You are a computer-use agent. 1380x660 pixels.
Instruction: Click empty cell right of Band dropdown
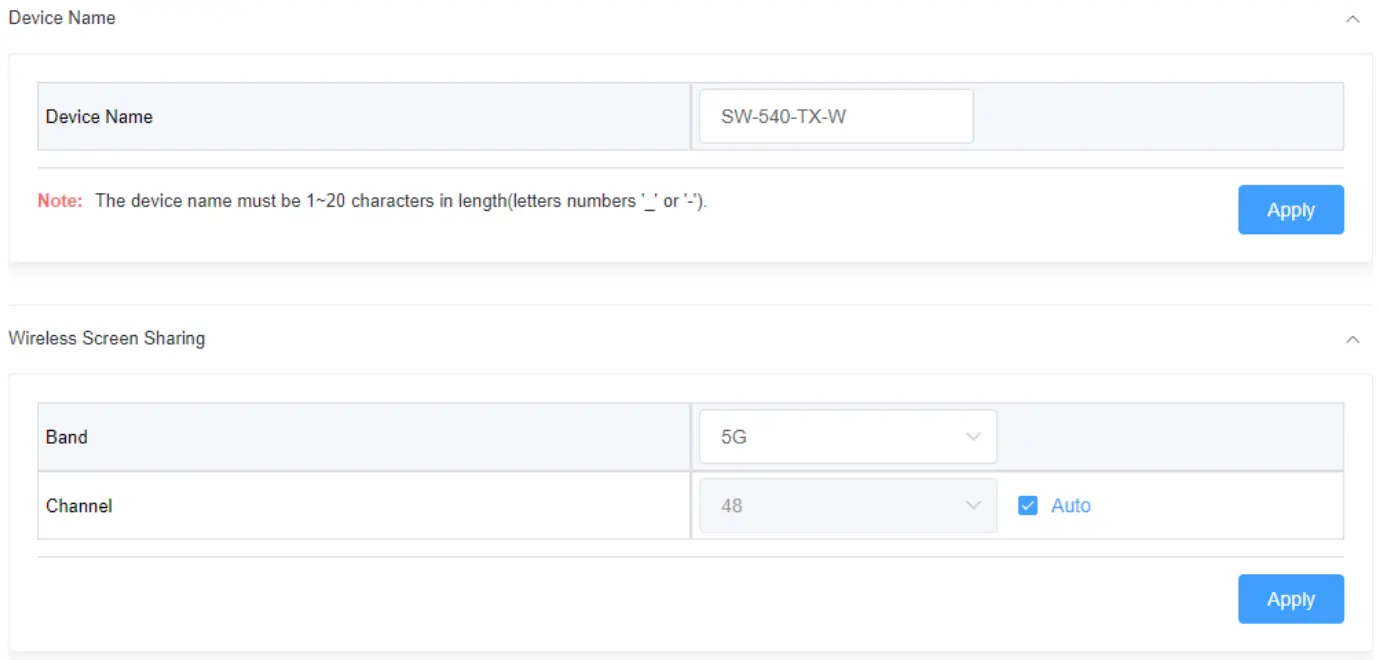click(x=1170, y=437)
